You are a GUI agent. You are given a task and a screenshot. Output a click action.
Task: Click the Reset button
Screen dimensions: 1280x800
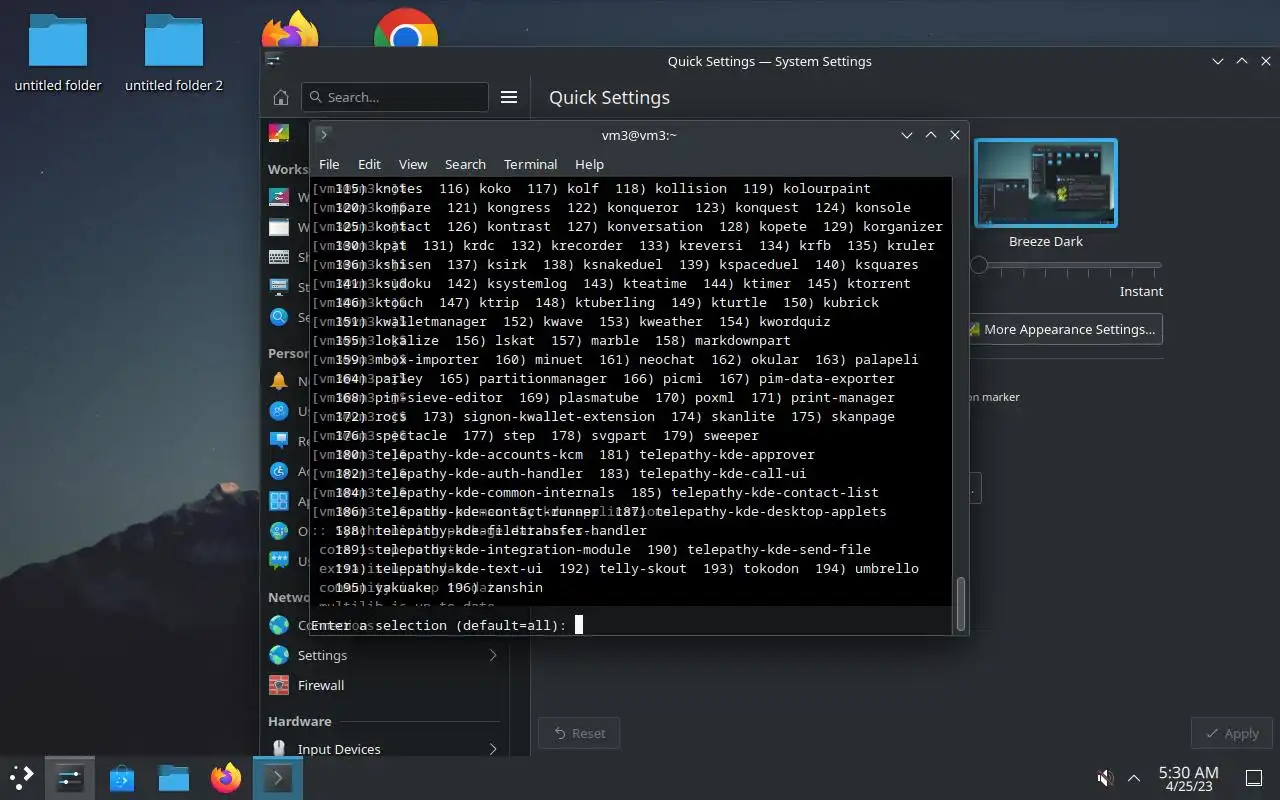coord(579,733)
